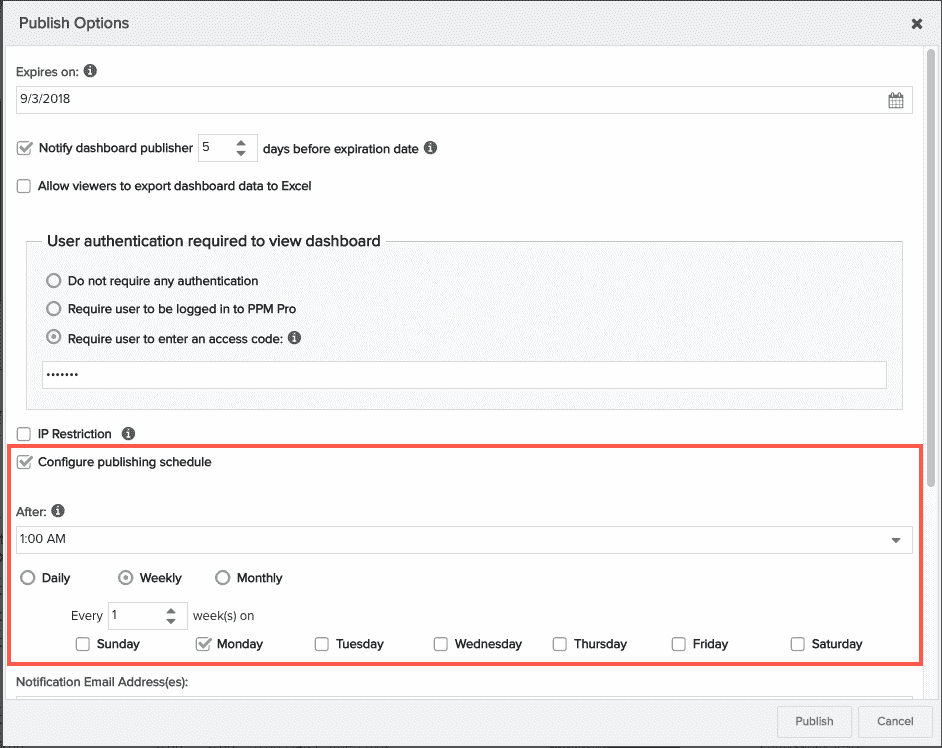Click the info icon beside Expires on
Image resolution: width=942 pixels, height=748 pixels.
90,71
